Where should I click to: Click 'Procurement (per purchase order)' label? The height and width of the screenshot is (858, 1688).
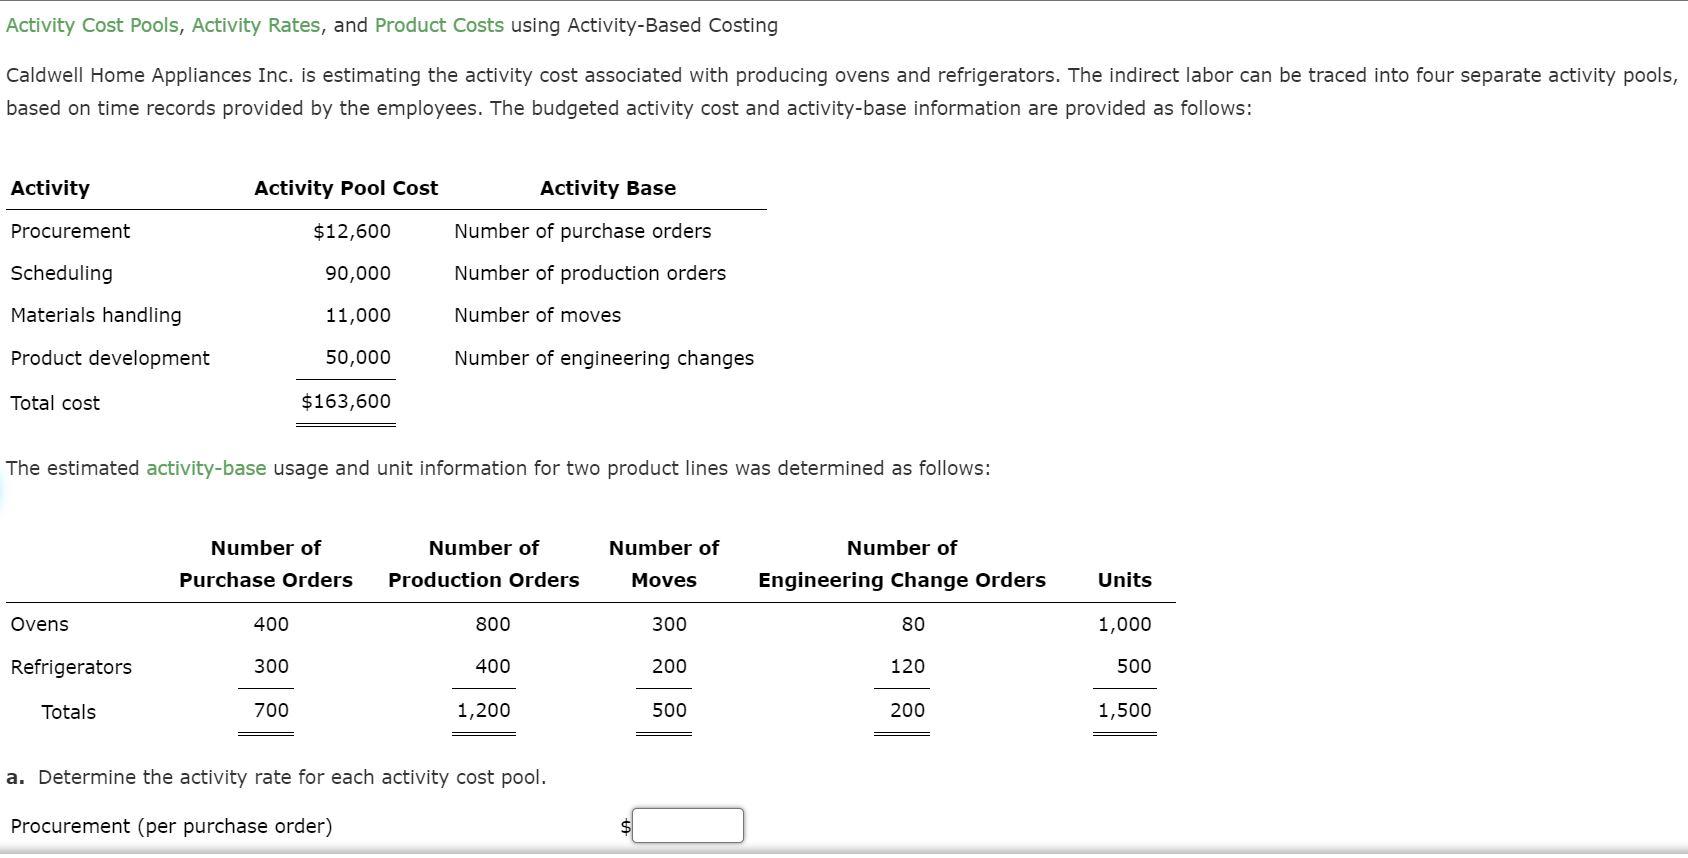point(172,826)
